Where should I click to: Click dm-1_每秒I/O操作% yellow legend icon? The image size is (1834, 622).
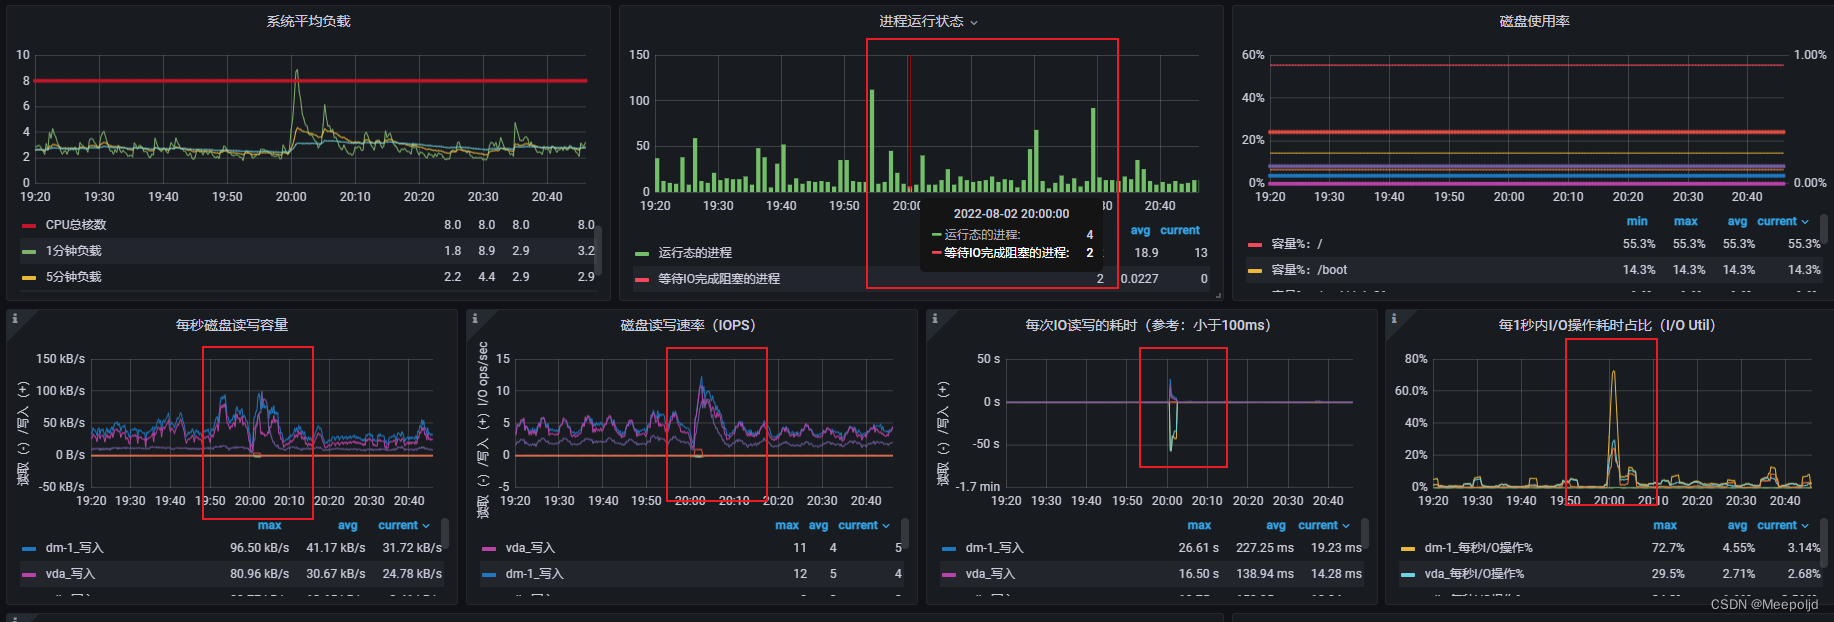click(1408, 548)
